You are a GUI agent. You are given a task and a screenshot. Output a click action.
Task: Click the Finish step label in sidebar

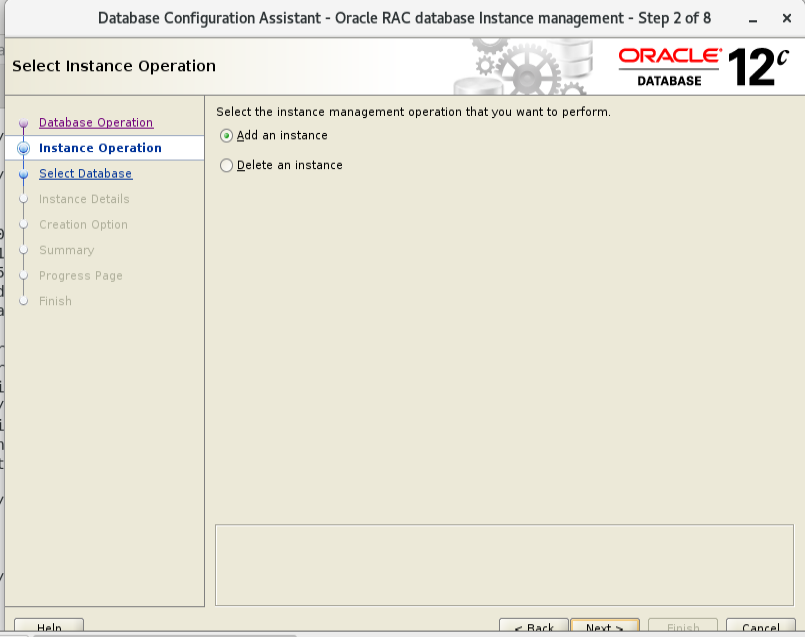click(55, 301)
